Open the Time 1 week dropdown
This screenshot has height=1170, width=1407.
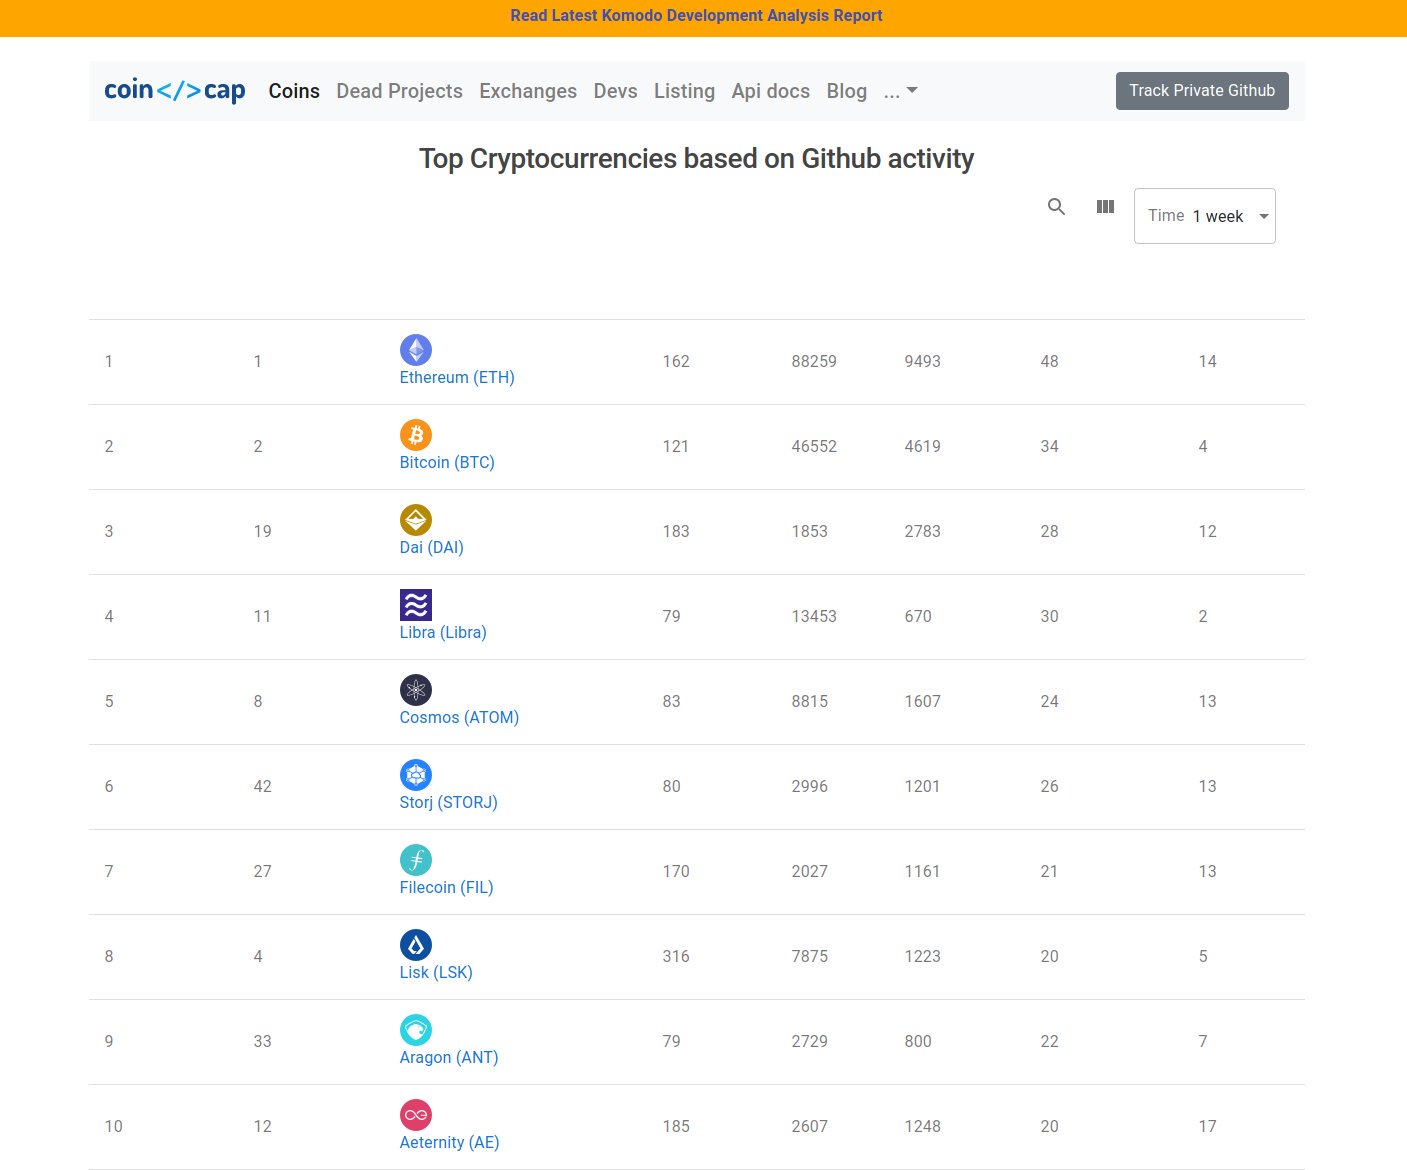[1204, 216]
